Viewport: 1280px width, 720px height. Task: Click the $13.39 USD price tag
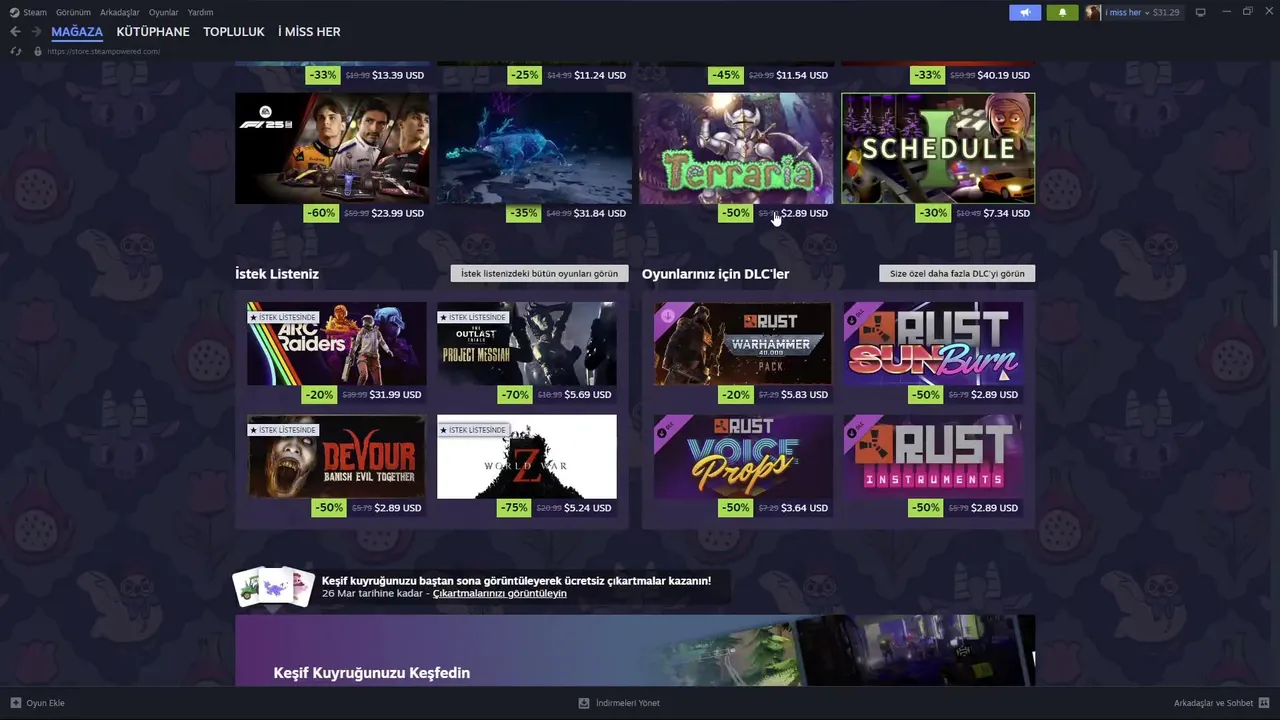398,75
